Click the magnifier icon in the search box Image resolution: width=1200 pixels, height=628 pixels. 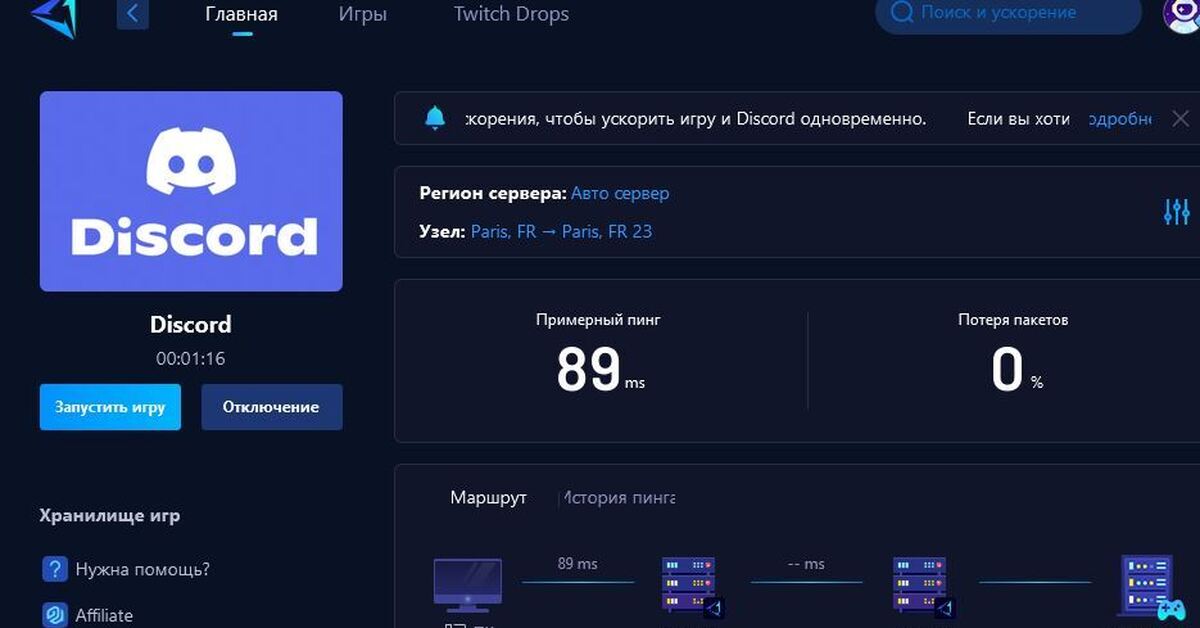(x=901, y=13)
